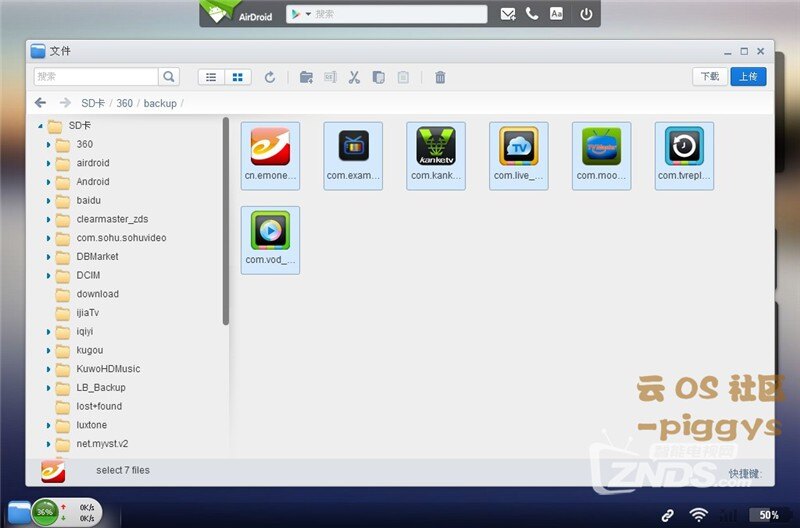Open the kugou folder in tree
The height and width of the screenshot is (528, 800).
[x=79, y=350]
